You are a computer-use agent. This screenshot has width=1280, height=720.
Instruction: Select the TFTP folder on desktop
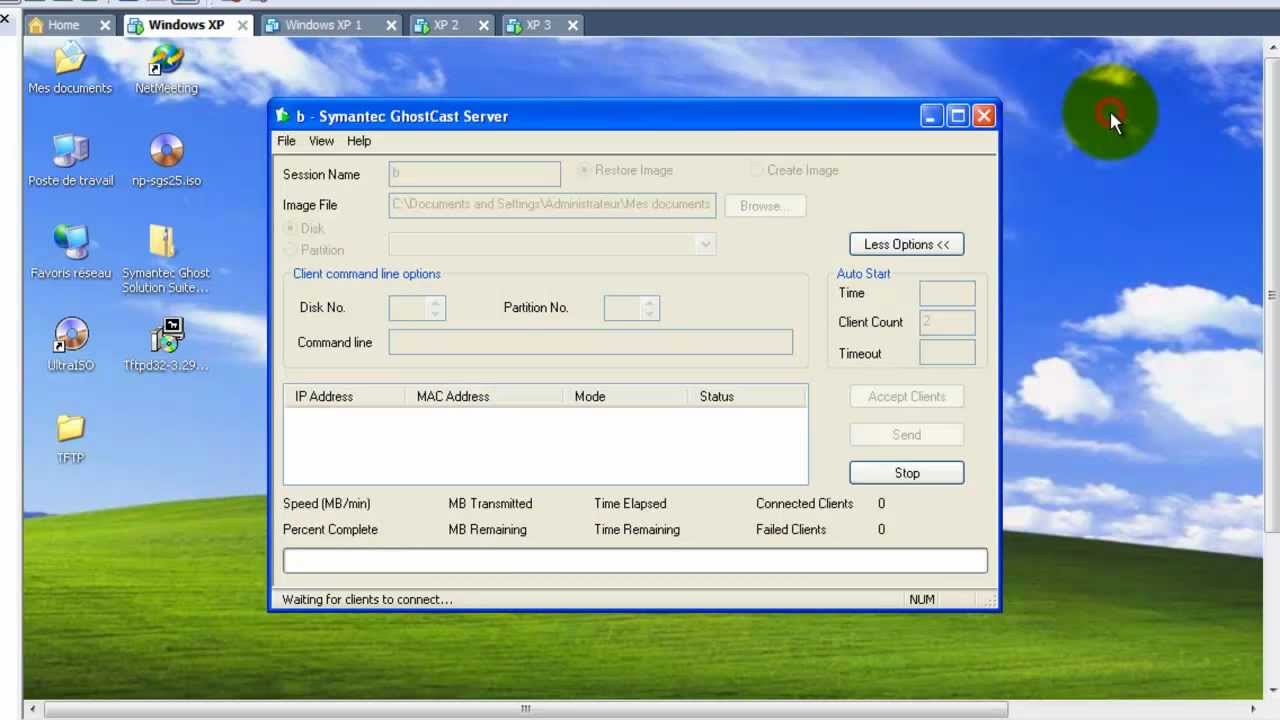tap(70, 438)
